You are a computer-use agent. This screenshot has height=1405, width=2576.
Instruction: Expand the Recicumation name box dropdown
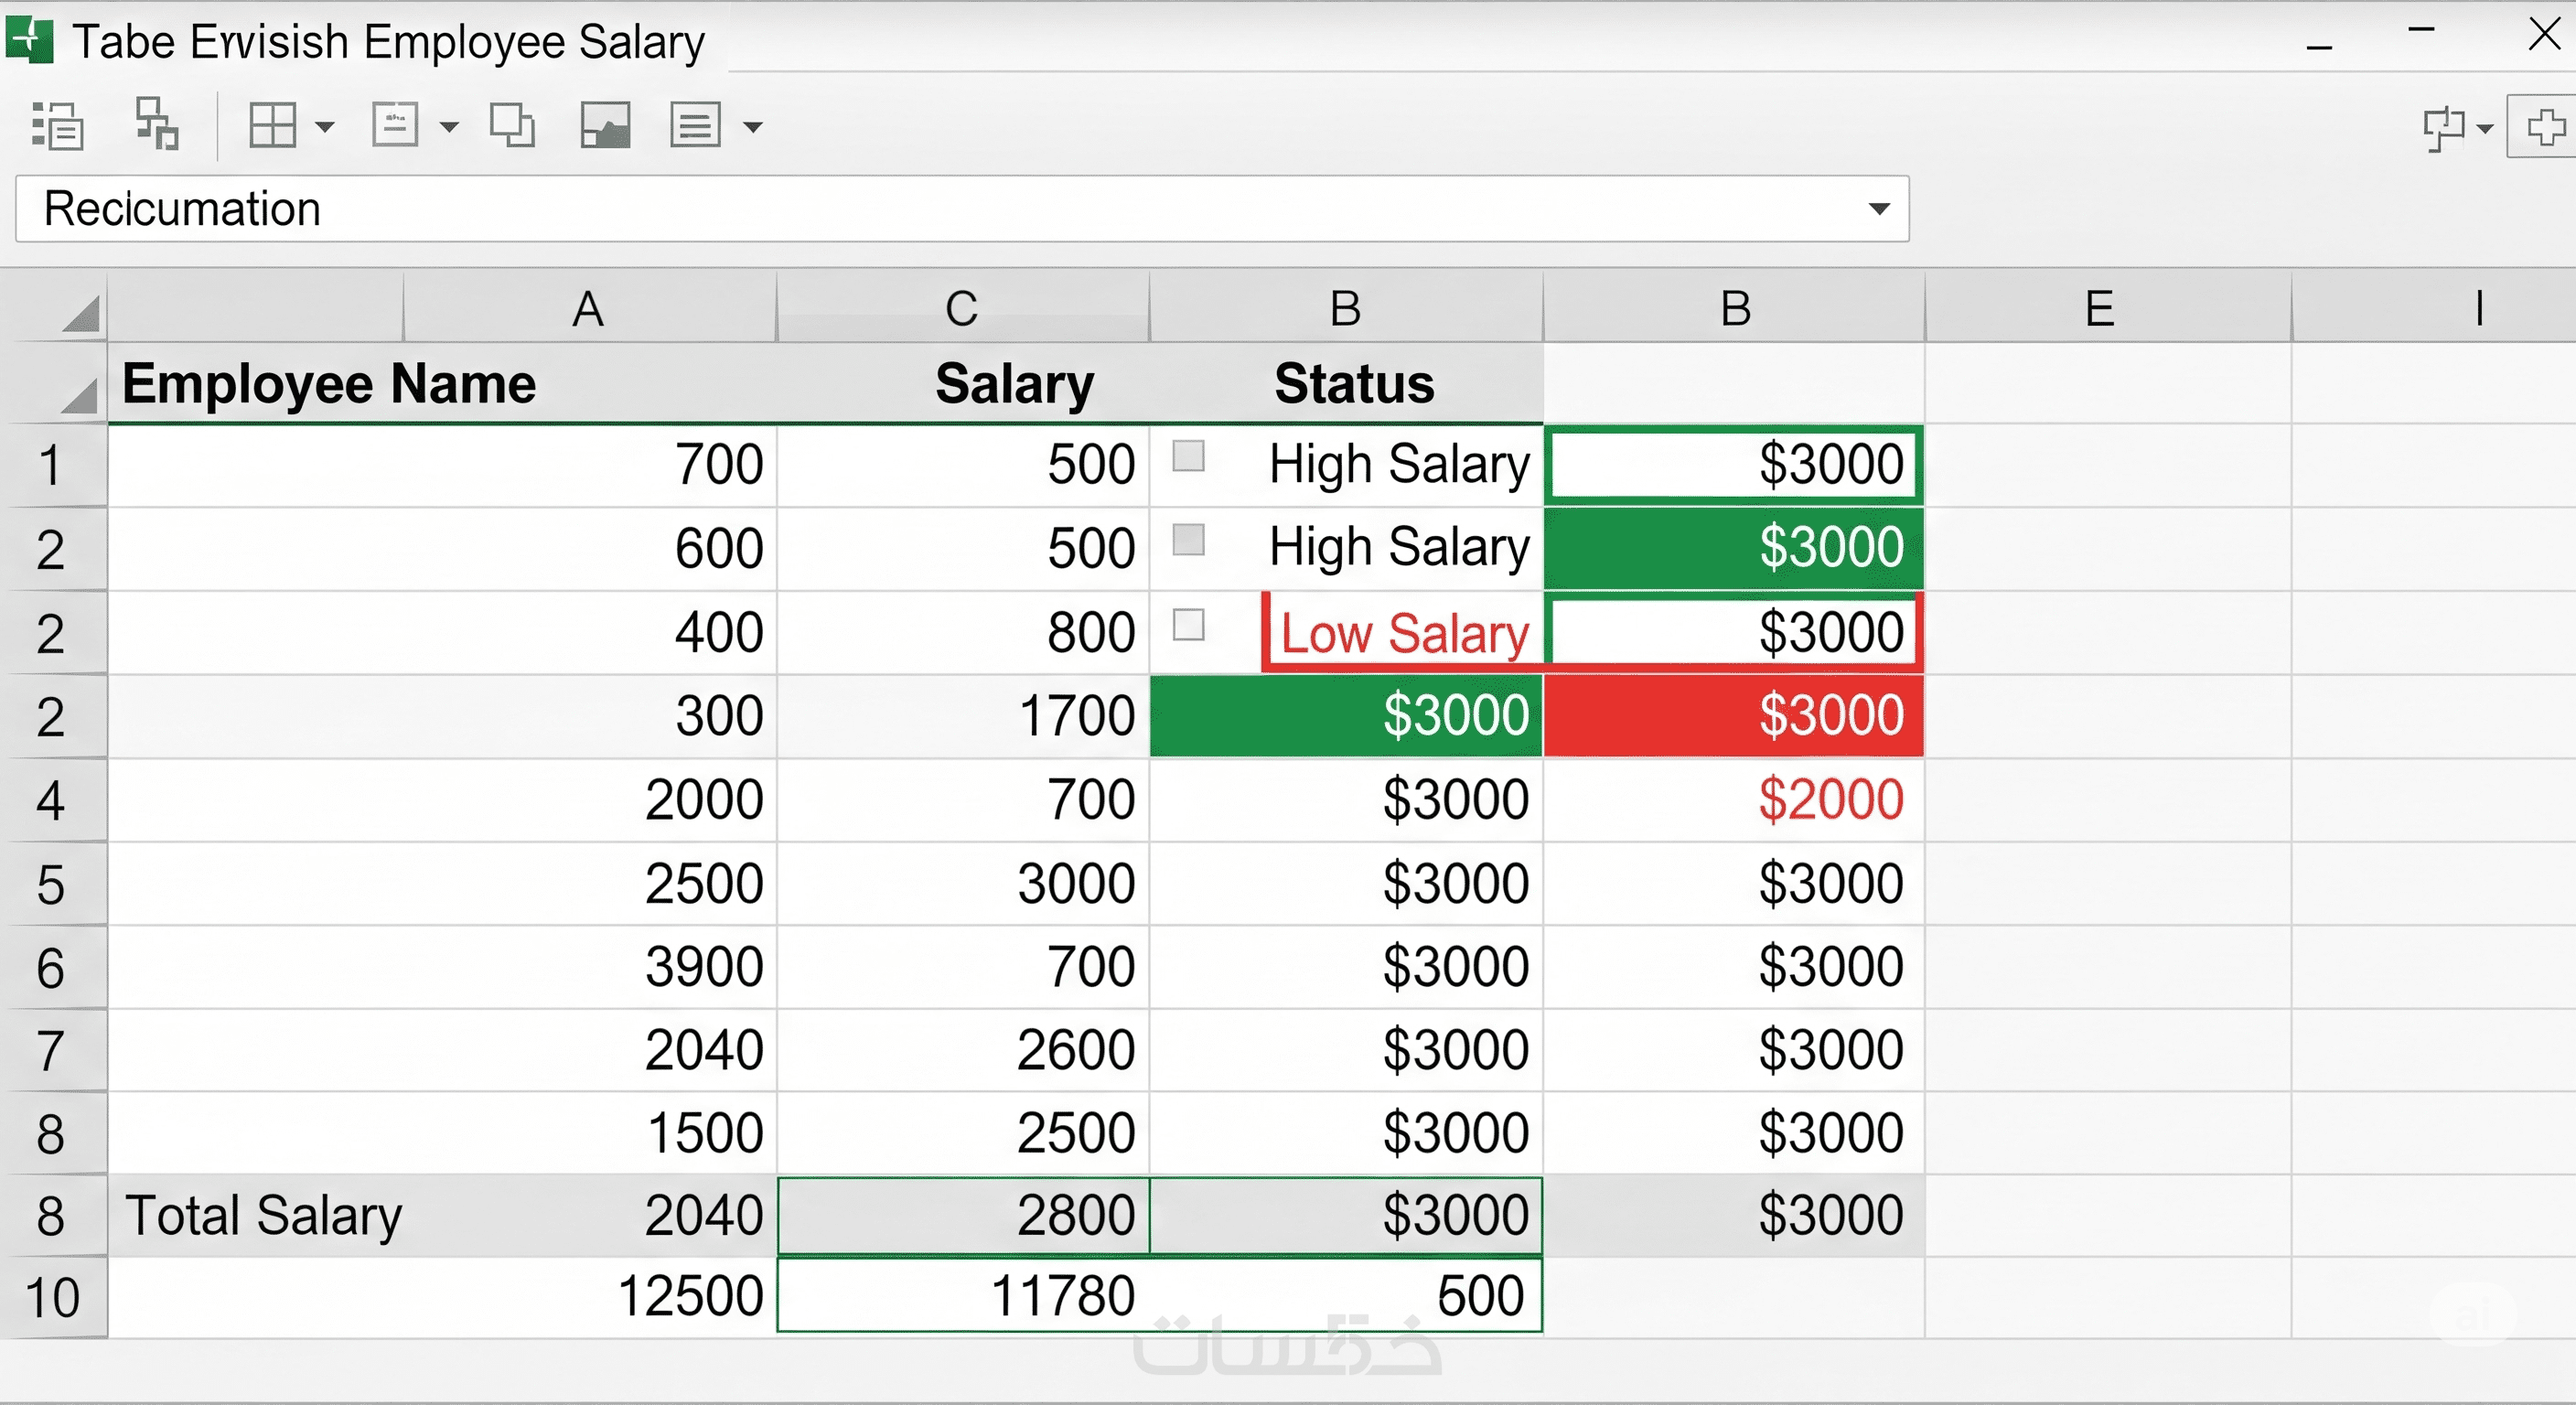[1879, 209]
